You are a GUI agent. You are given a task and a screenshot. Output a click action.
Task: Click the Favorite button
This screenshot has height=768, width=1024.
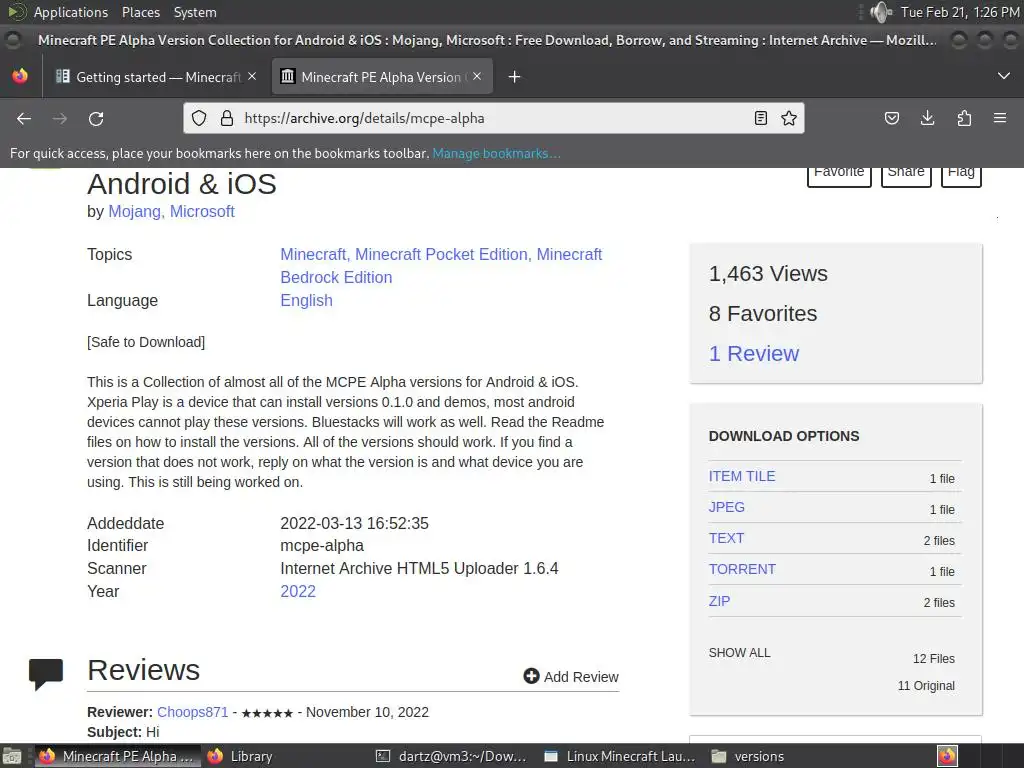coord(839,174)
